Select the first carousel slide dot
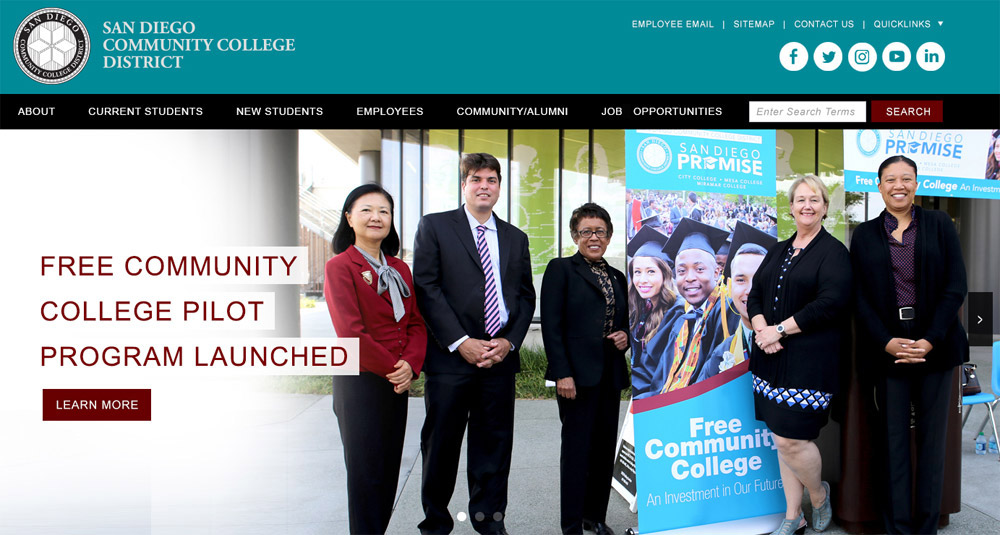This screenshot has height=535, width=1000. click(x=462, y=517)
